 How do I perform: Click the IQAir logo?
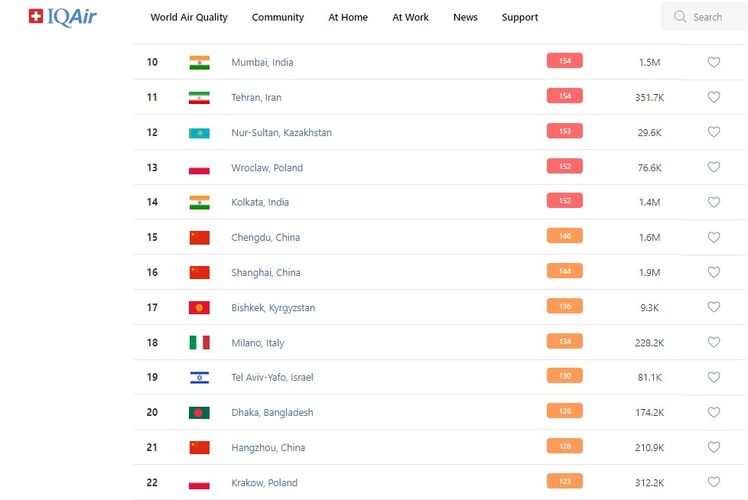[x=62, y=17]
